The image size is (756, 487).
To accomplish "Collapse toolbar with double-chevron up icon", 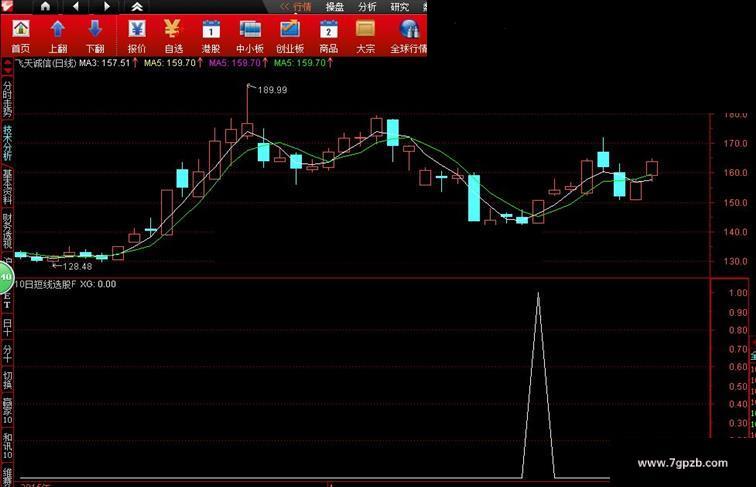I will [137, 7].
